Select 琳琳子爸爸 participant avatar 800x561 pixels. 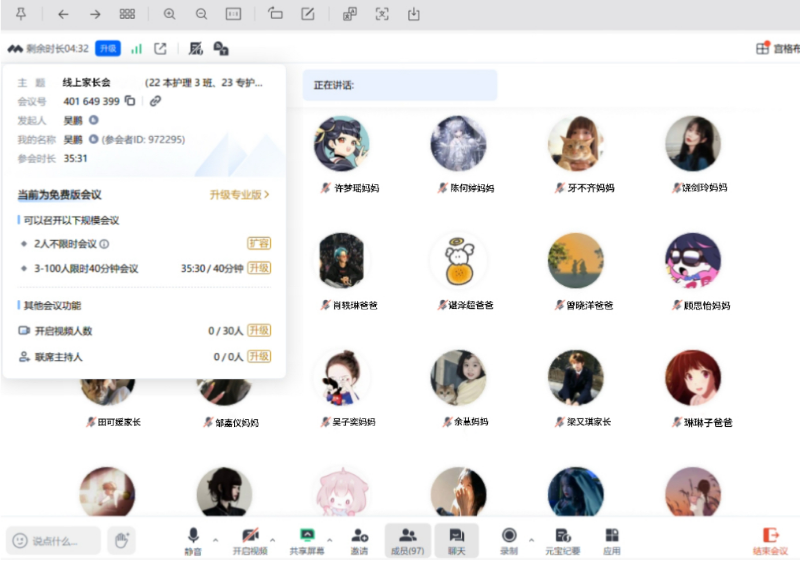point(693,378)
